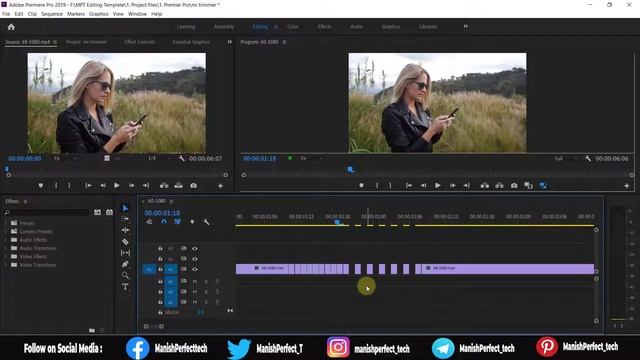
Task: Open Source monitor resolution 1/4 dropdown
Action: pos(159,158)
